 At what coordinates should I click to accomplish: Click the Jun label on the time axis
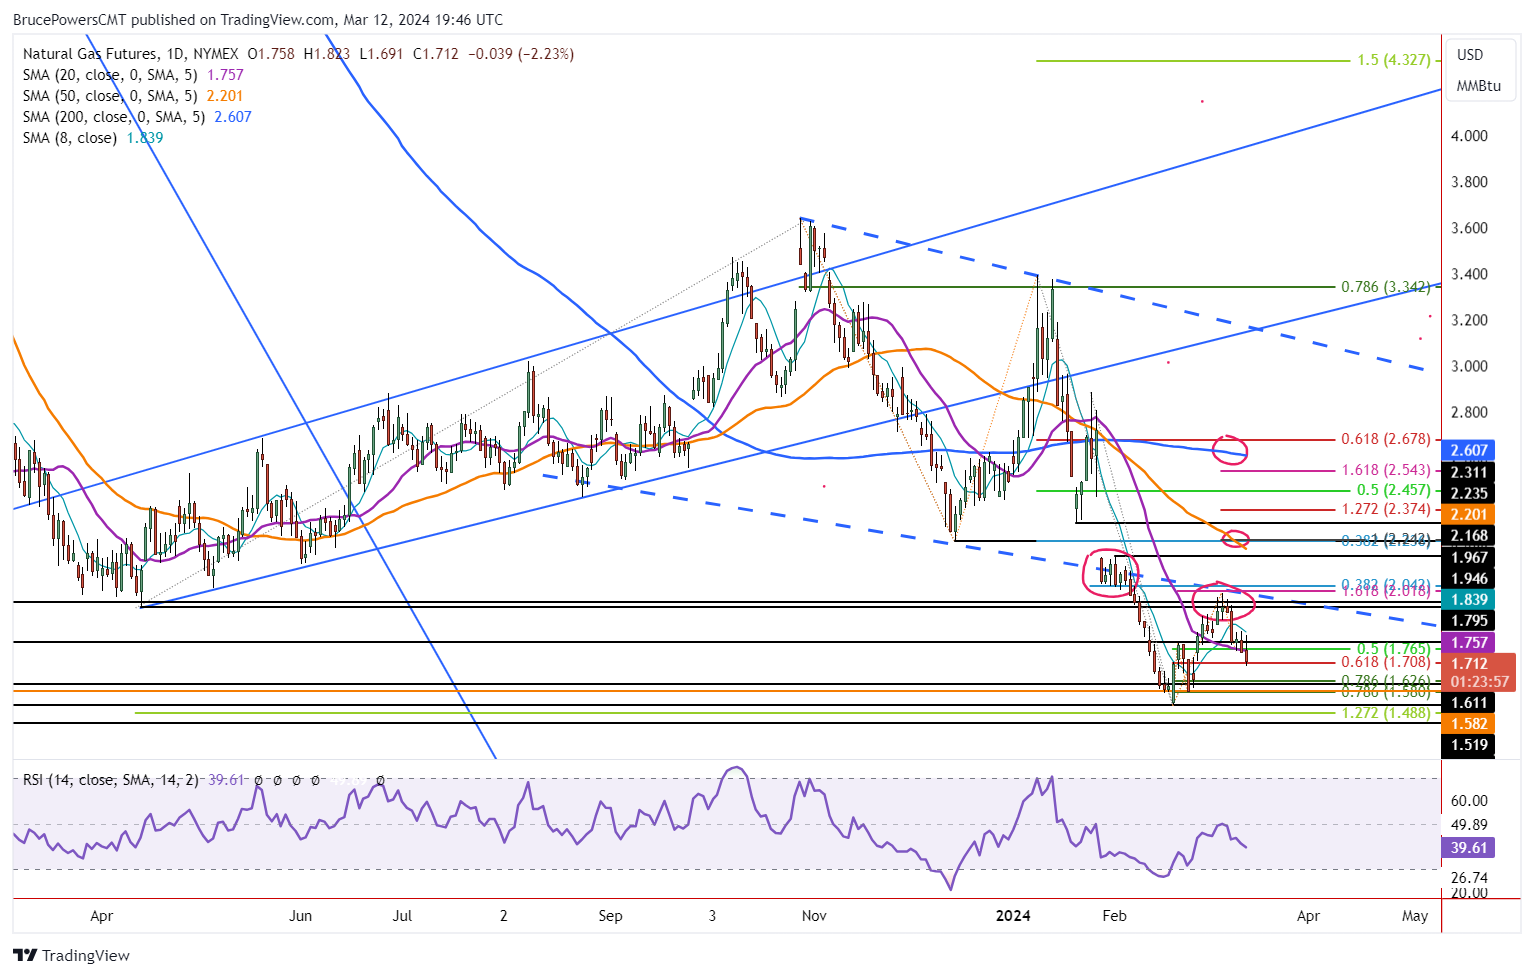[x=300, y=916]
